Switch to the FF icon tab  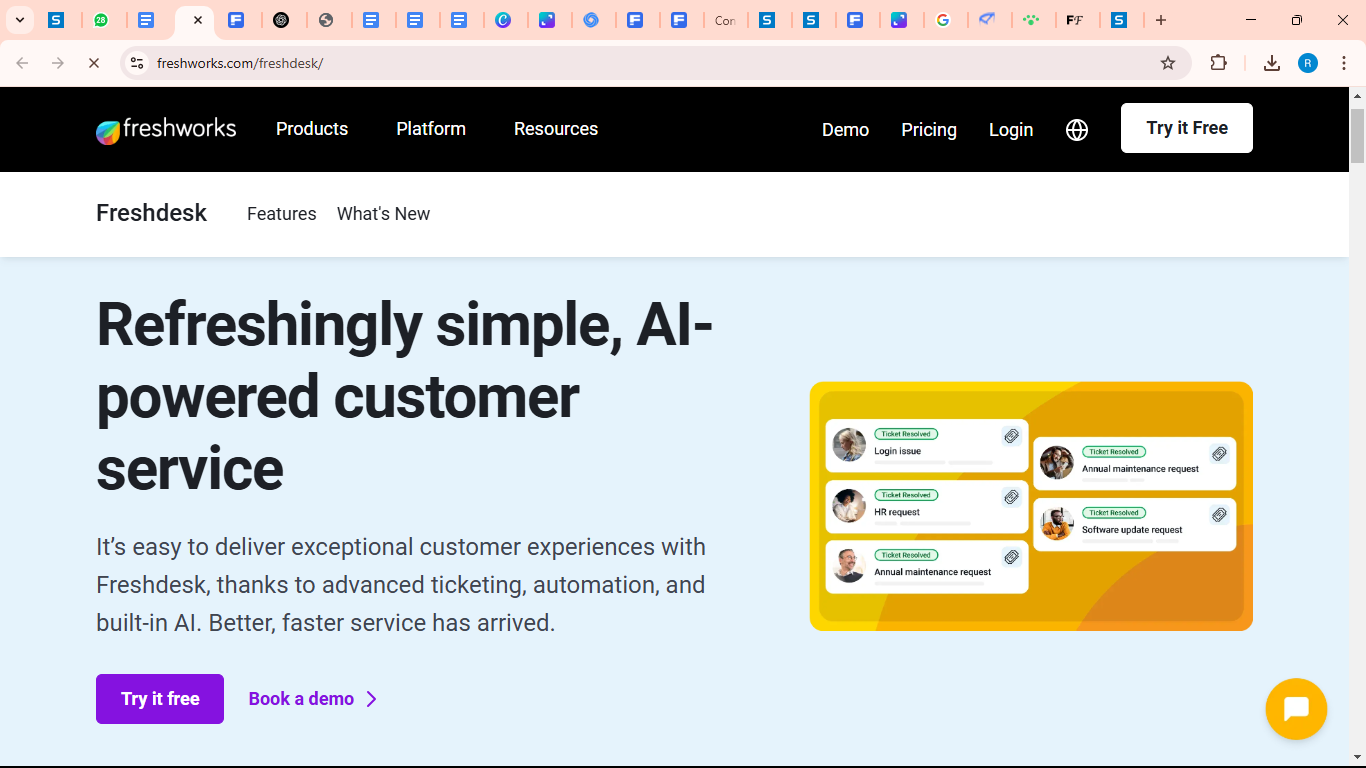coord(1075,20)
